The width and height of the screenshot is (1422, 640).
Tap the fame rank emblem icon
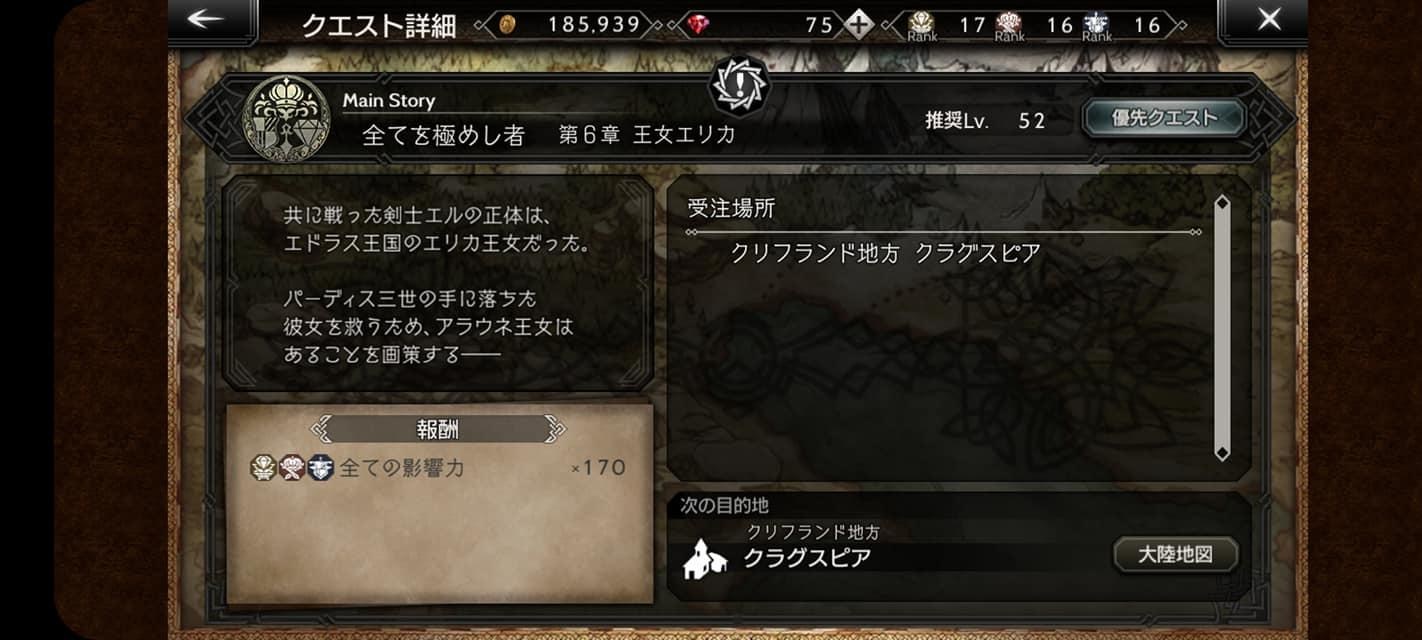[x=1097, y=24]
